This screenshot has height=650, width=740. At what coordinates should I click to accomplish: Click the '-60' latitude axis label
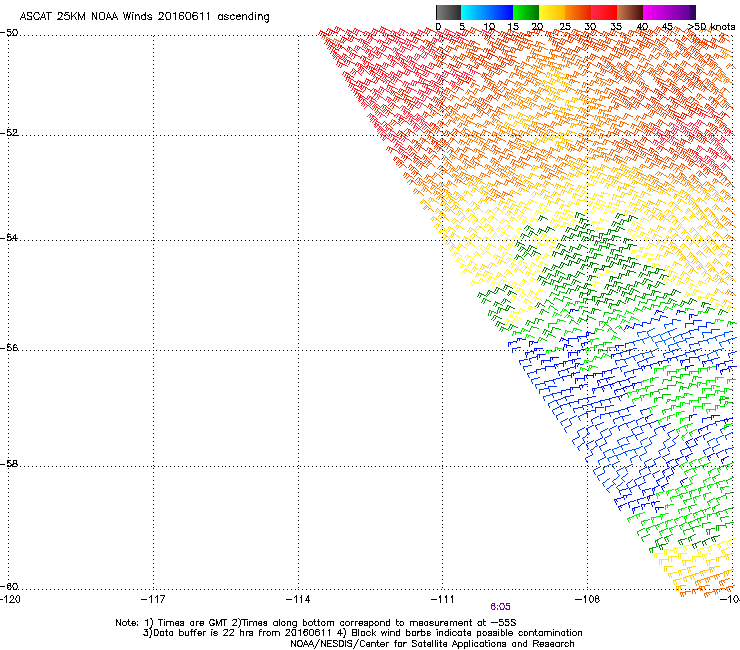(x=9, y=586)
